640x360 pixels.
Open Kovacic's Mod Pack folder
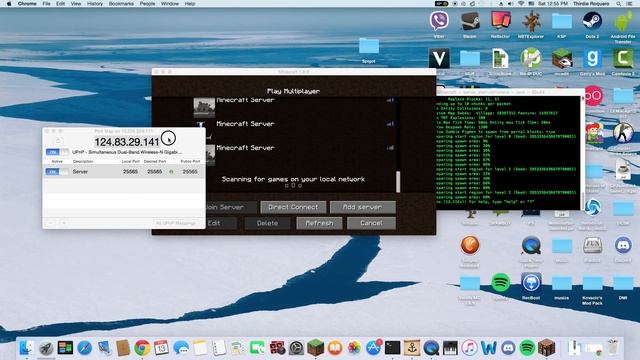(592, 283)
